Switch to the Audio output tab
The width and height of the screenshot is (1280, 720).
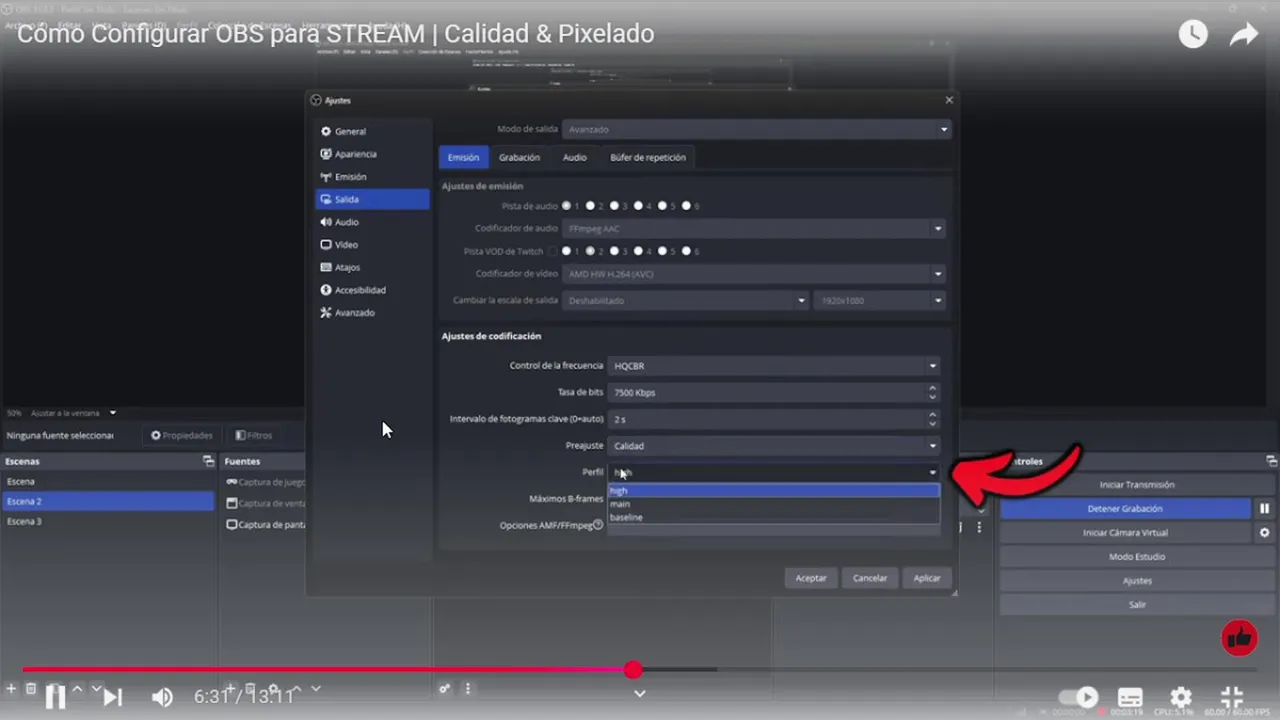tap(574, 157)
